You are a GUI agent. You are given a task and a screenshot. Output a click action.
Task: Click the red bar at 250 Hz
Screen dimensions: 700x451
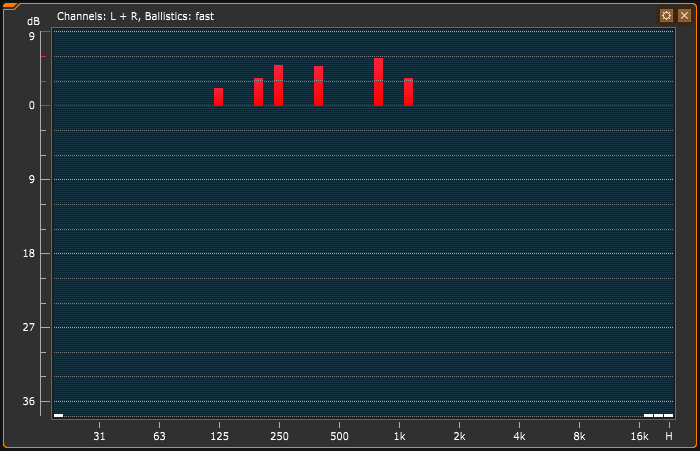(x=279, y=85)
